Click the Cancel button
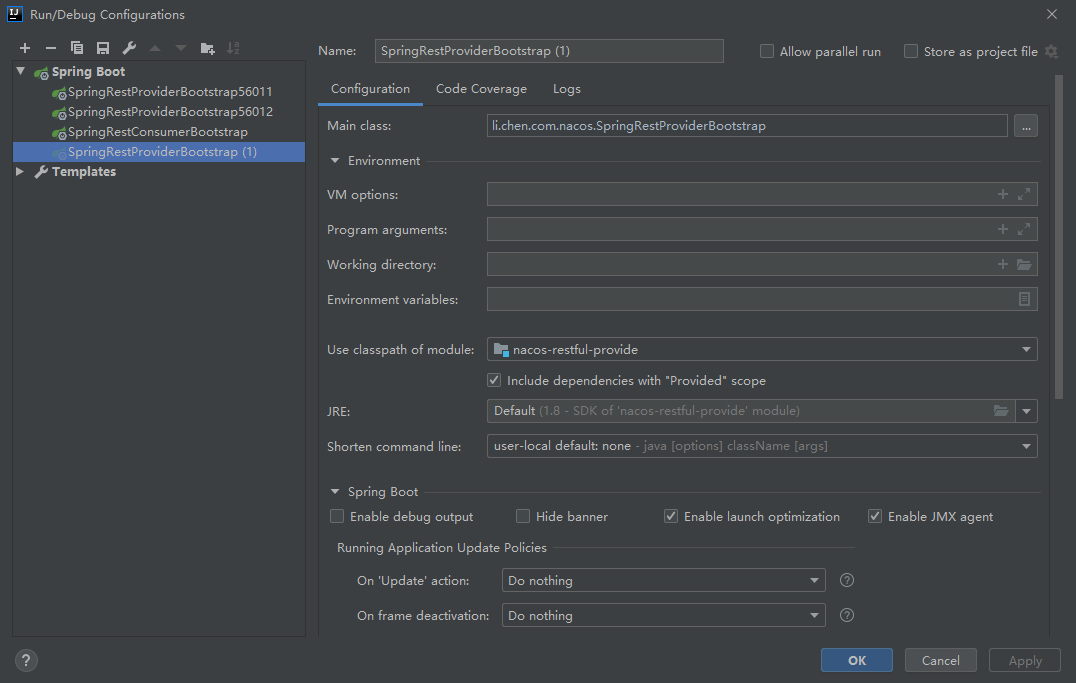This screenshot has height=683, width=1076. pos(940,660)
